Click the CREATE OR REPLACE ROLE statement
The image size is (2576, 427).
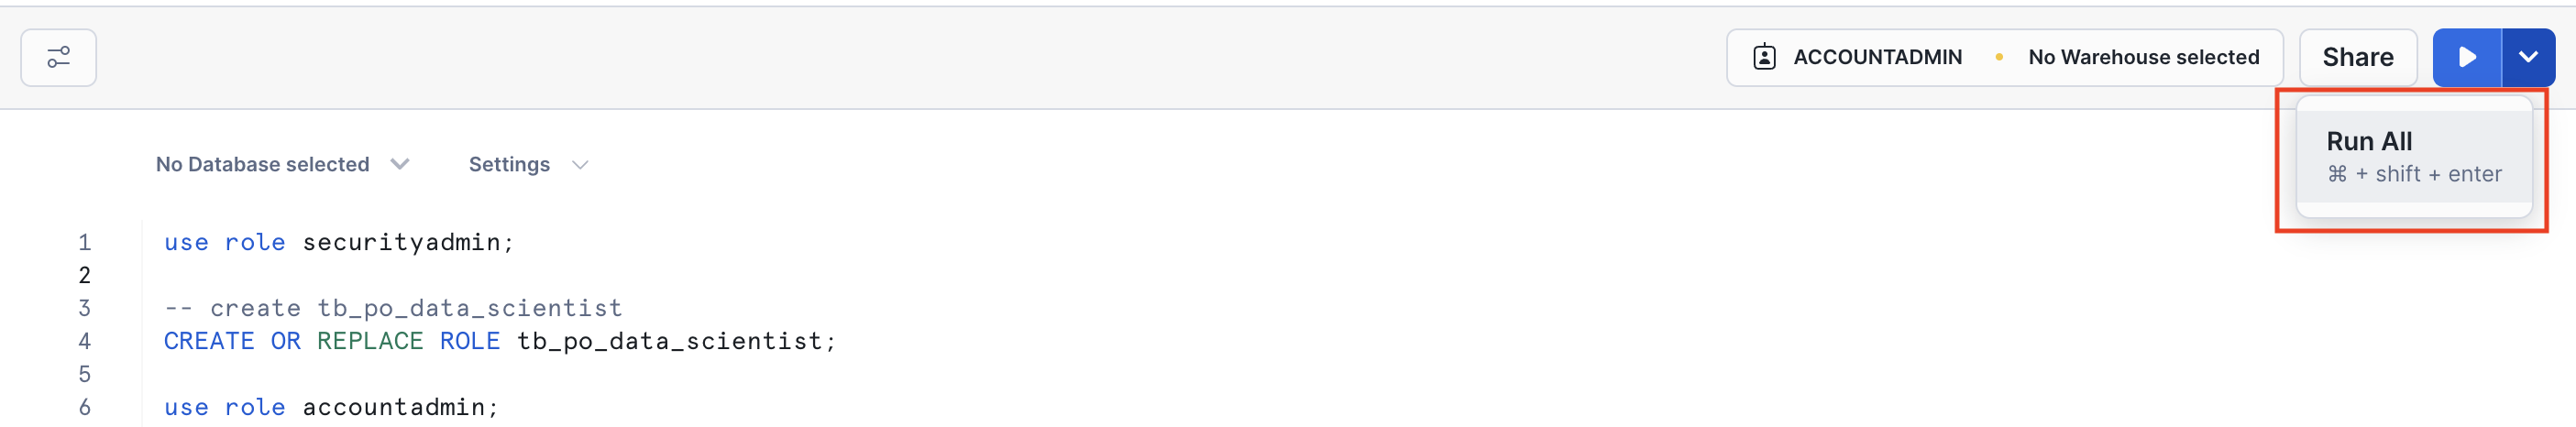(x=499, y=342)
